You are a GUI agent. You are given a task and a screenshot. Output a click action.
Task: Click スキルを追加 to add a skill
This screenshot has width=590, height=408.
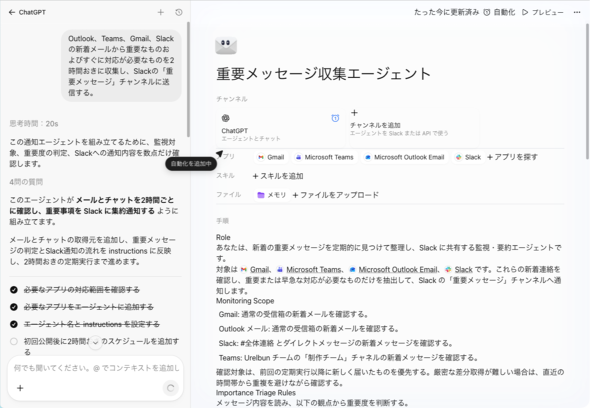[278, 176]
